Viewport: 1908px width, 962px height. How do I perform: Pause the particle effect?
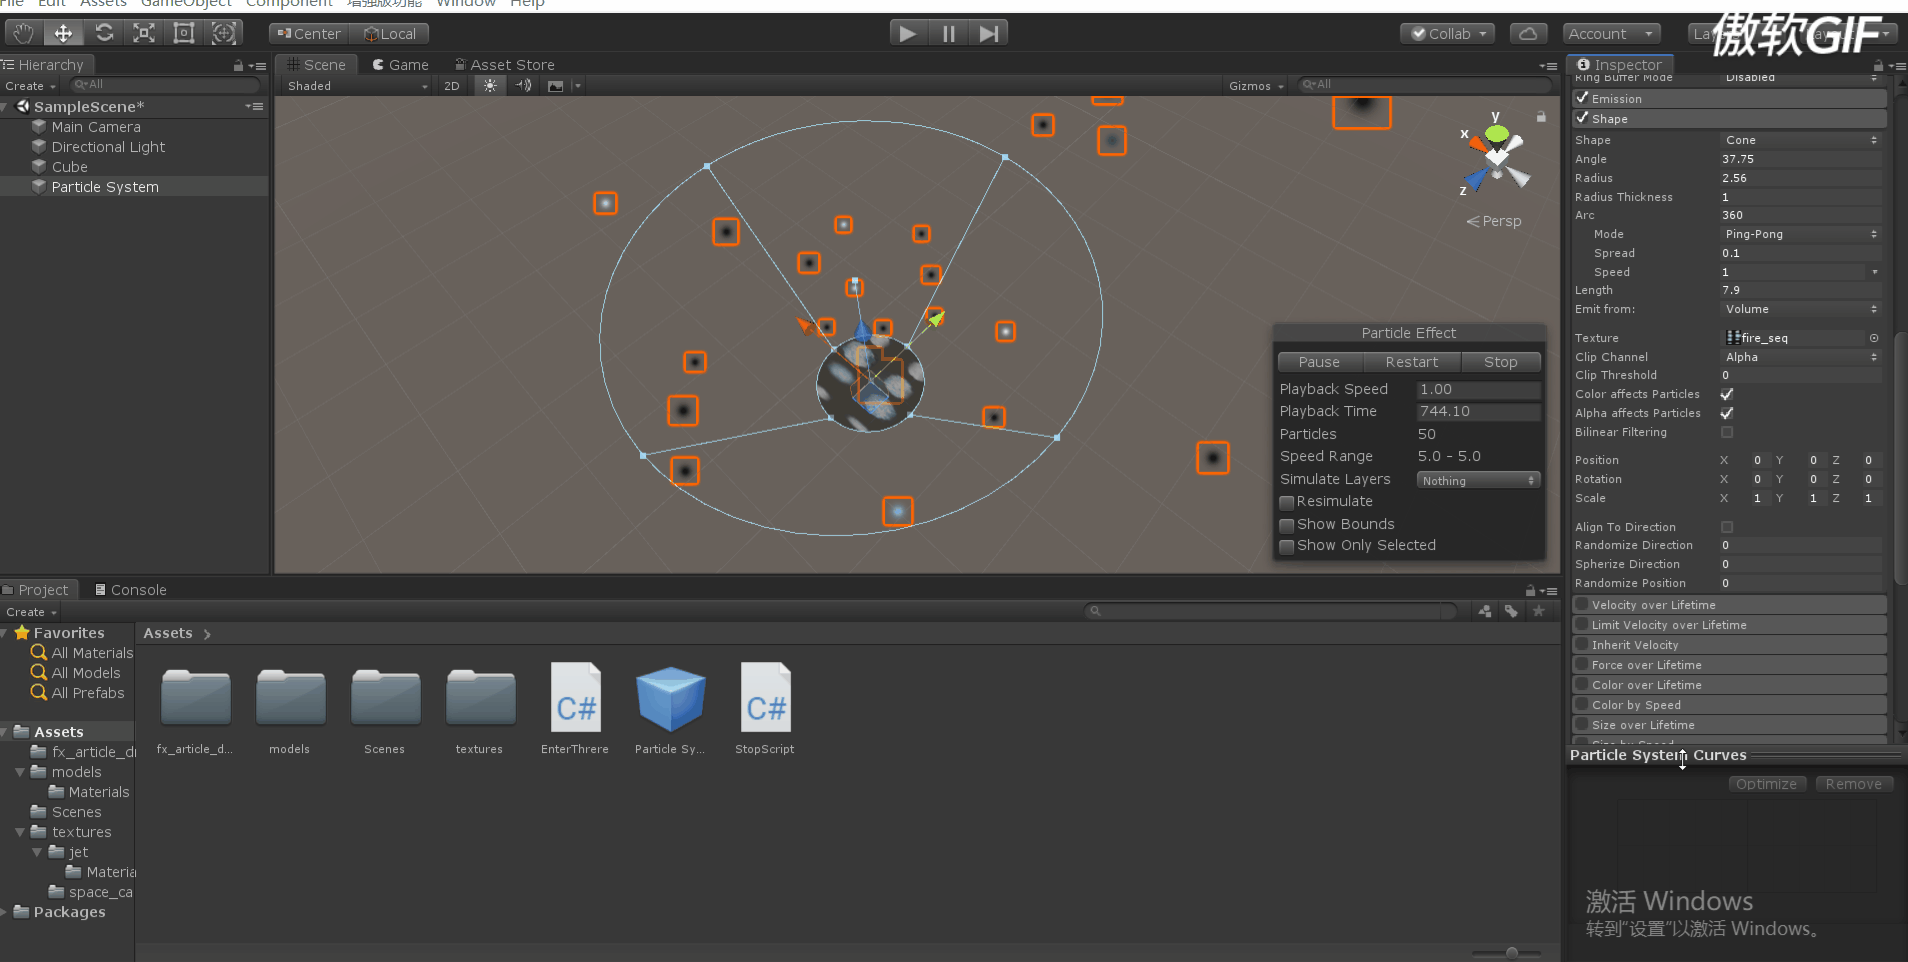coord(1319,362)
